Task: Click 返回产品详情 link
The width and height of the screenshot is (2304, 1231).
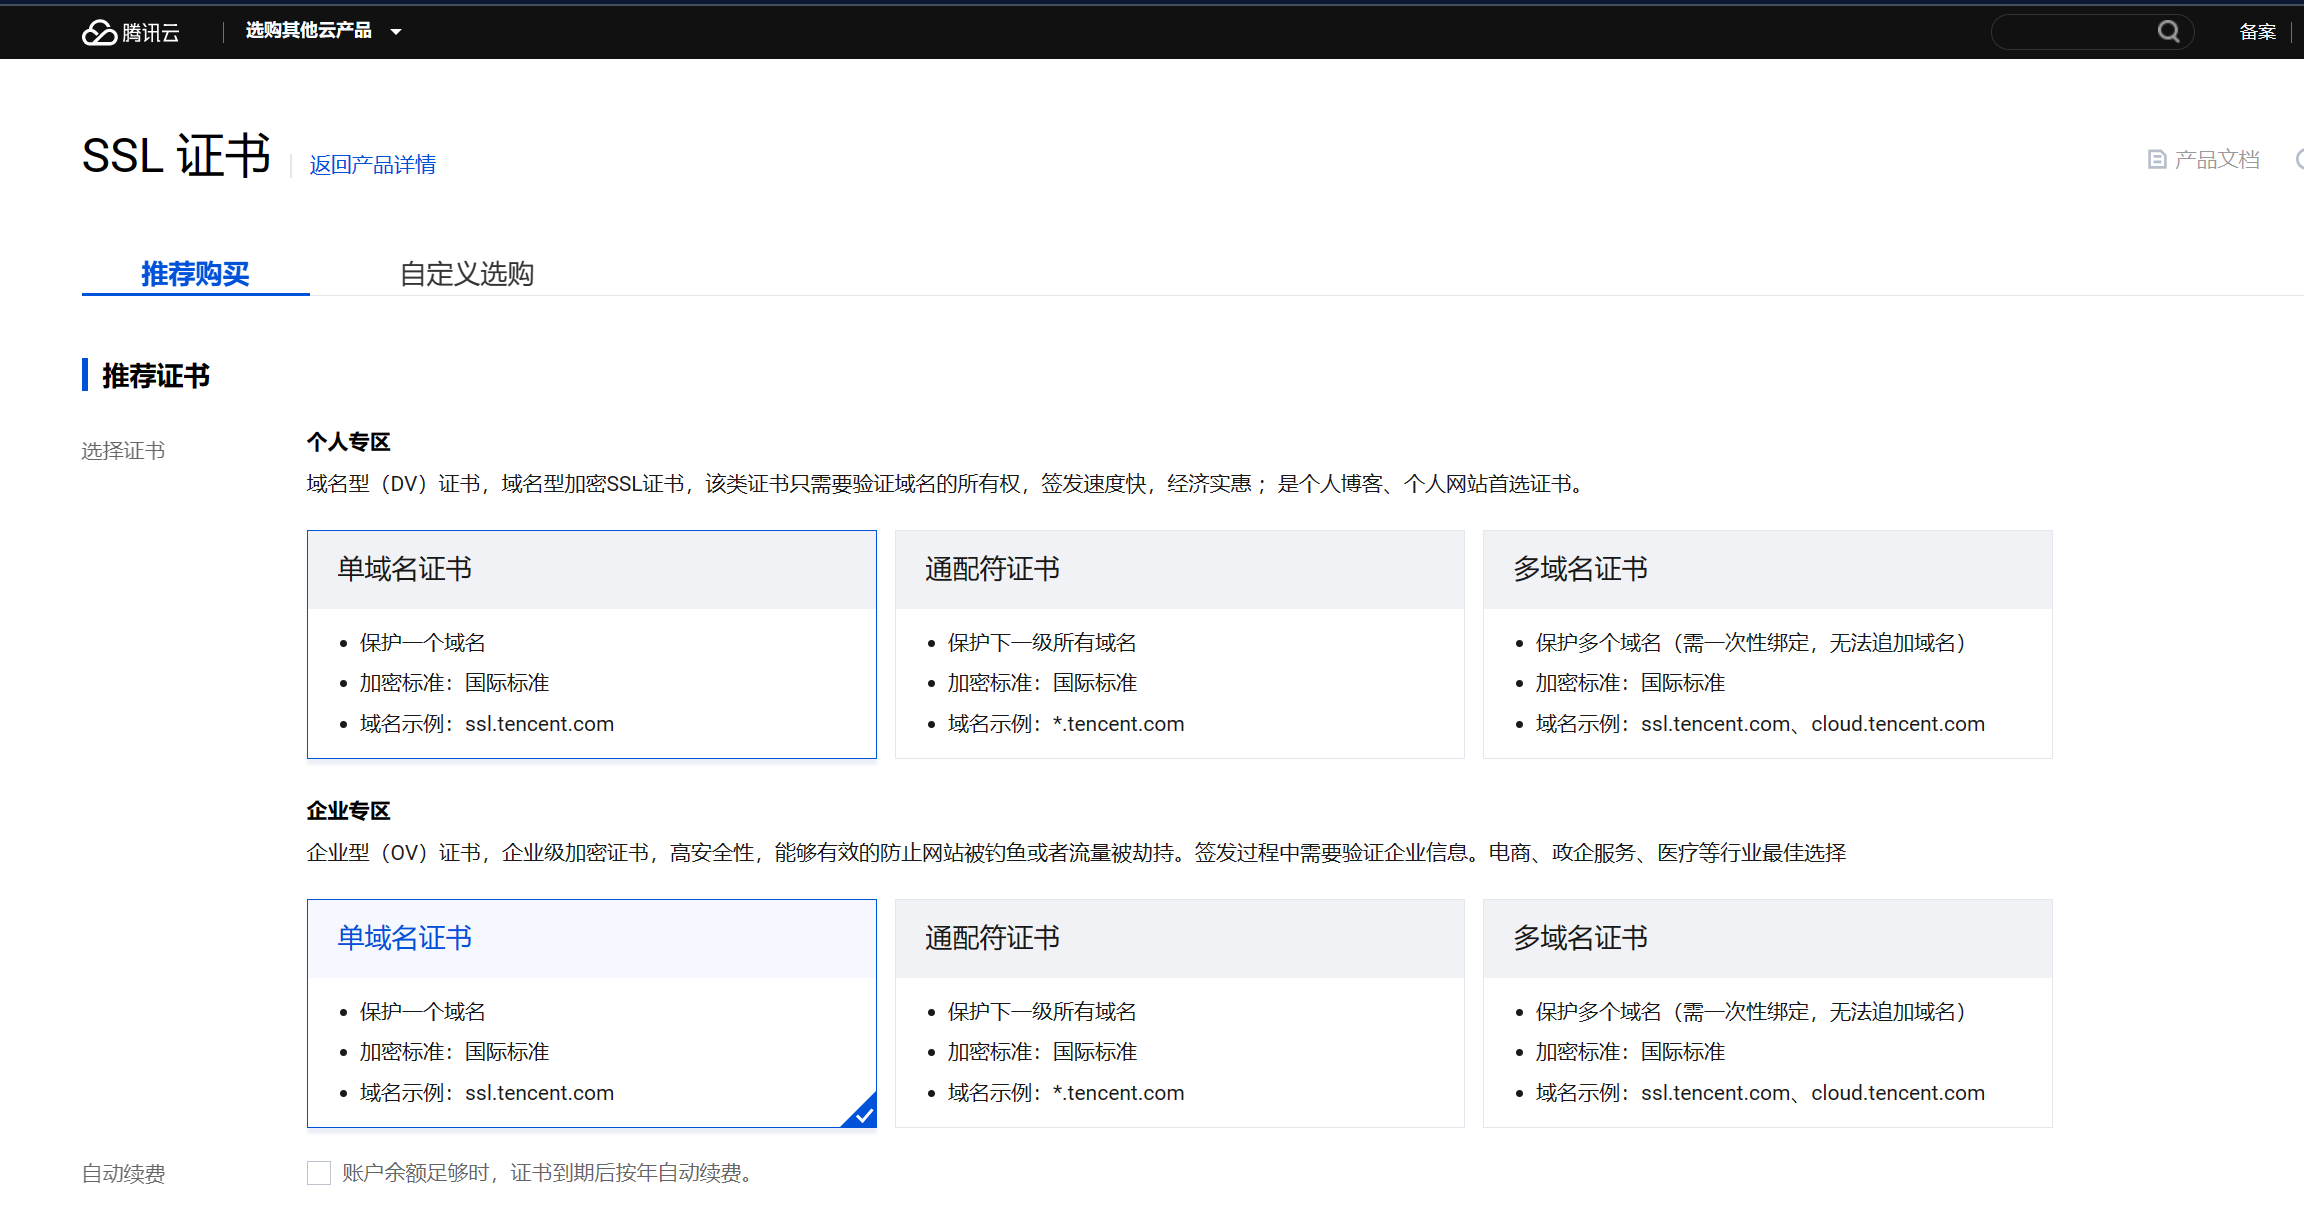Action: (372, 164)
